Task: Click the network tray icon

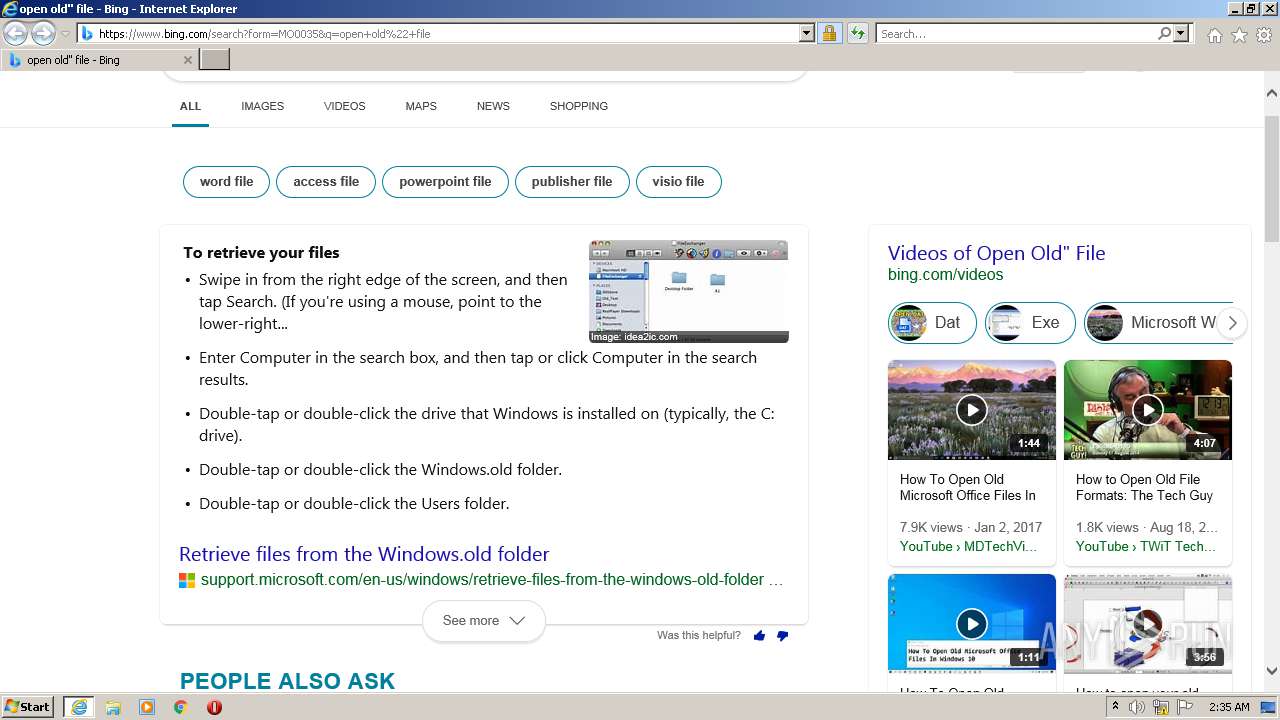Action: pos(1161,707)
